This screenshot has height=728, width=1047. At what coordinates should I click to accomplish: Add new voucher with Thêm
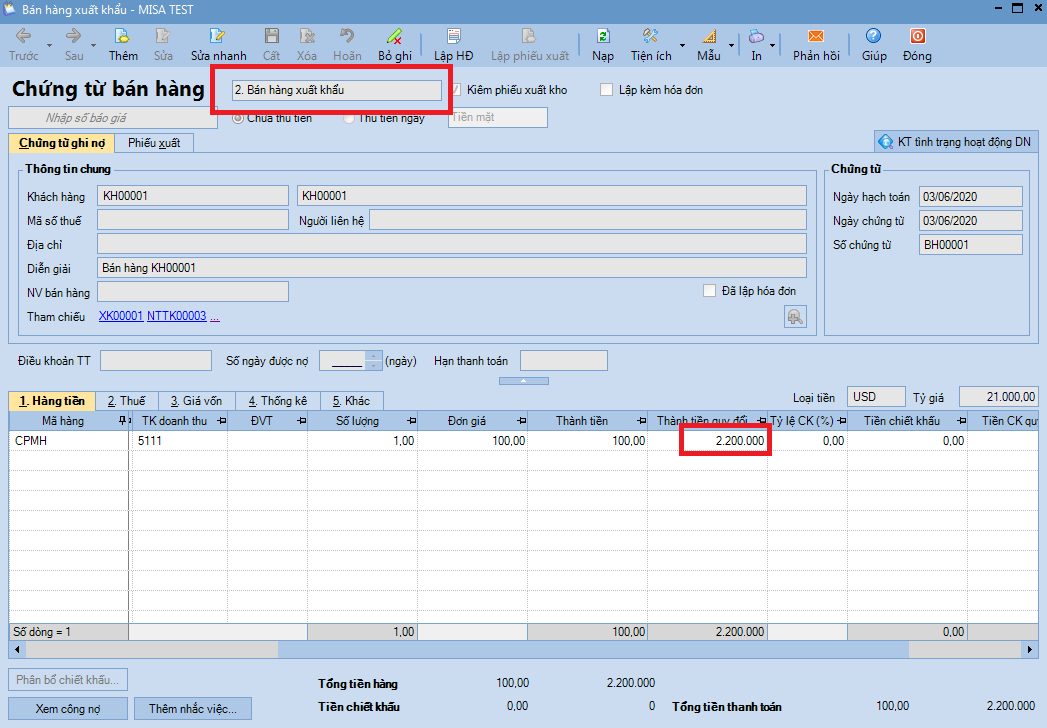(x=123, y=45)
